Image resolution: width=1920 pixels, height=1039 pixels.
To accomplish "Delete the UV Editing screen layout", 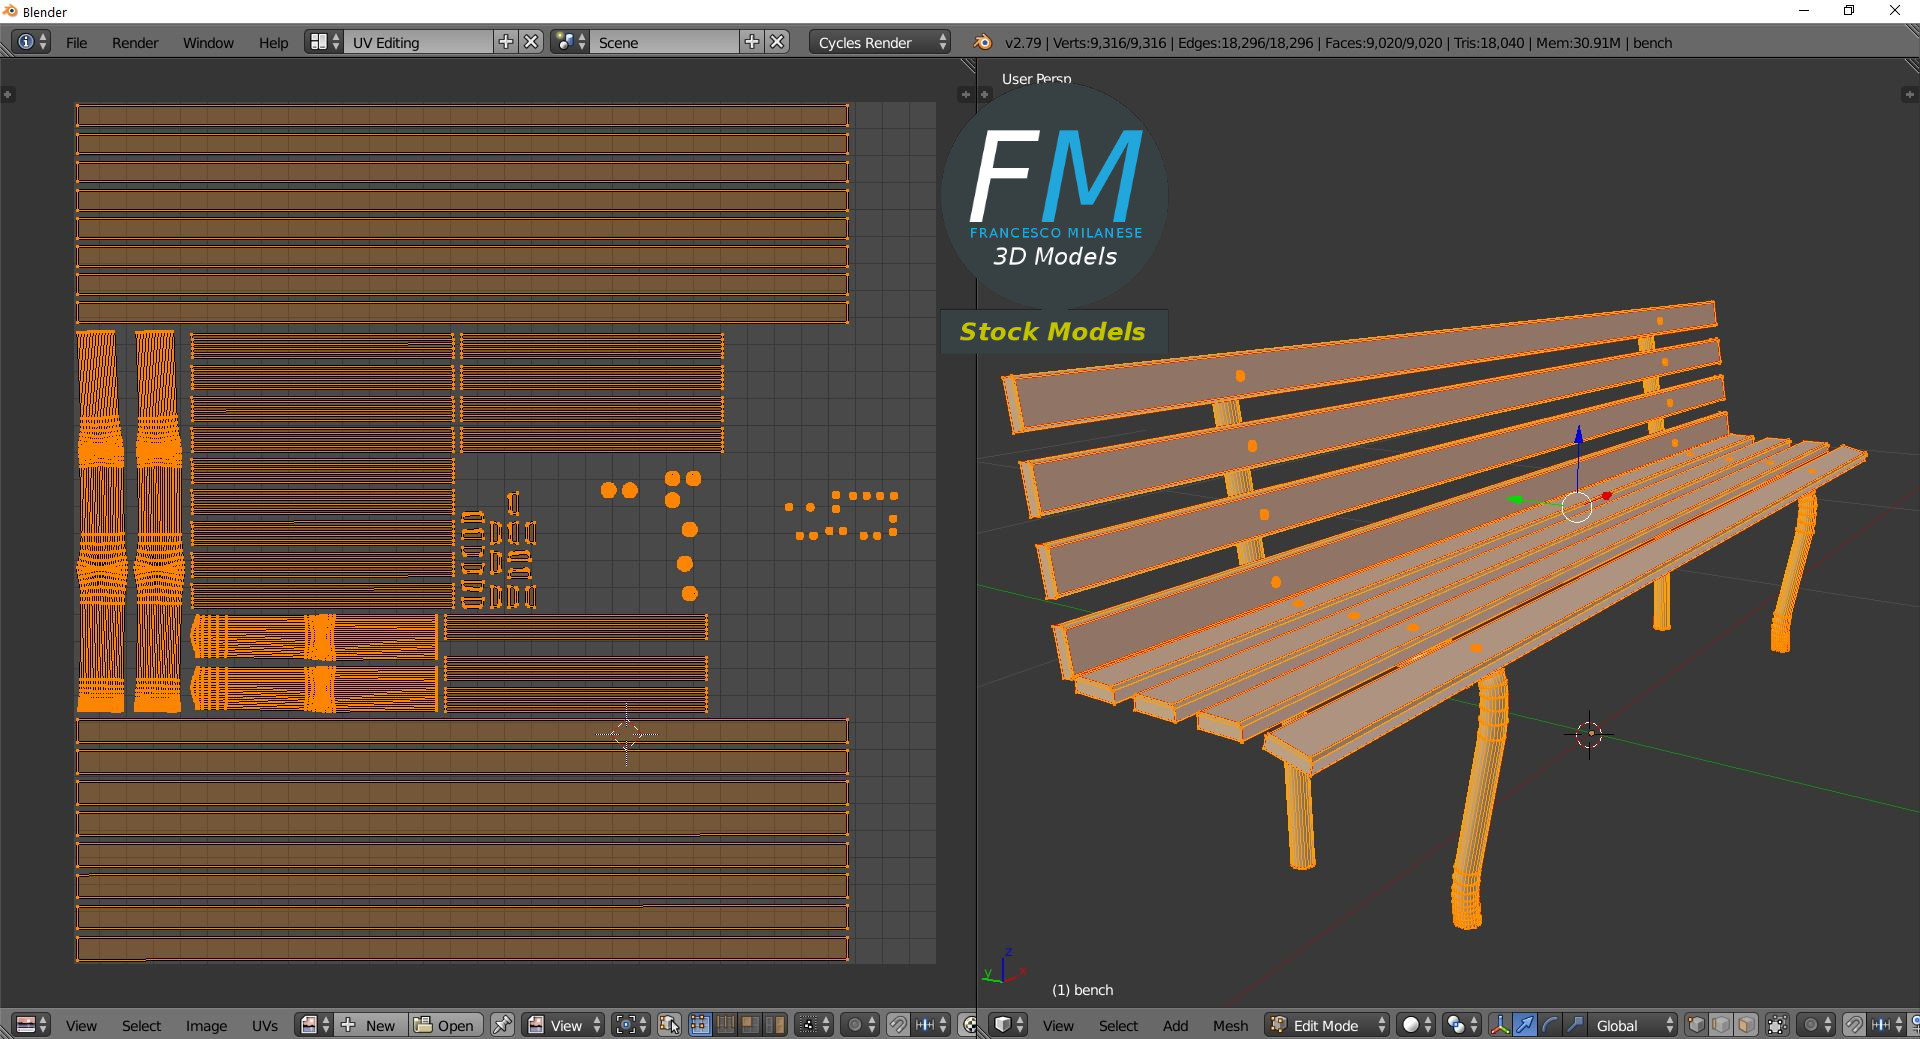I will click(532, 42).
